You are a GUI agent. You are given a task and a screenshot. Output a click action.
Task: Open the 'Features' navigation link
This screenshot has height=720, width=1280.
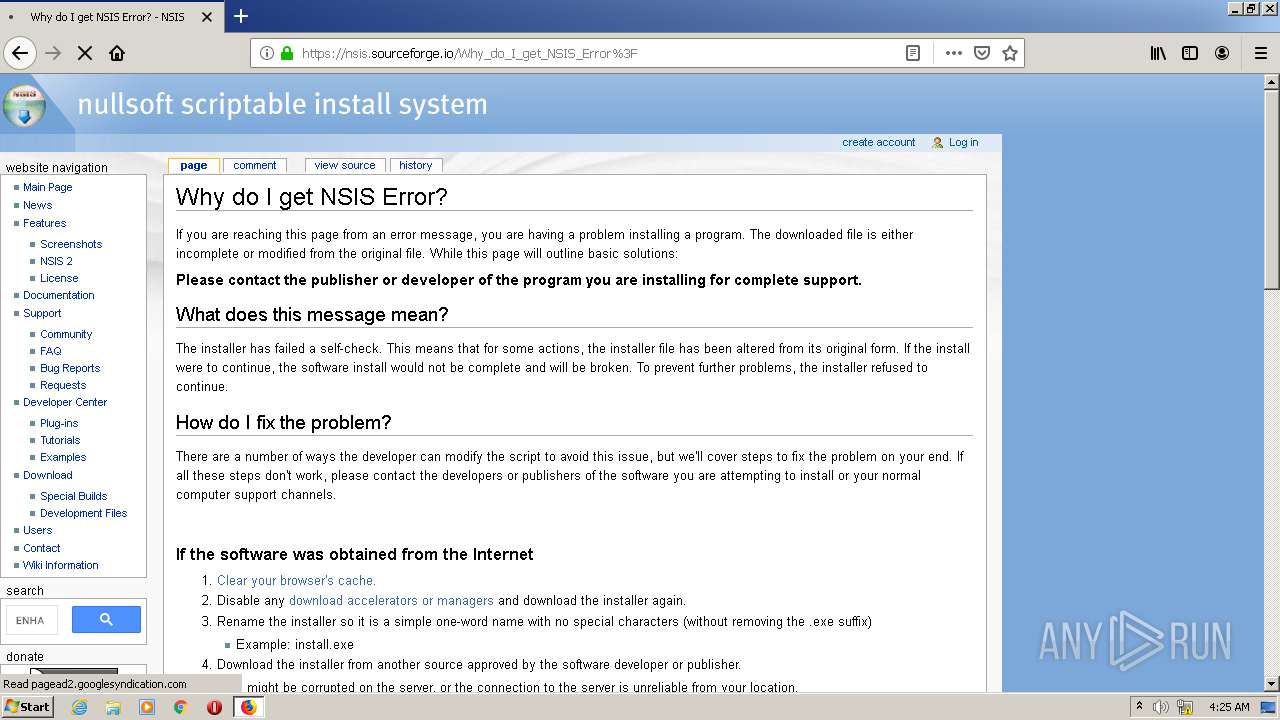(45, 223)
